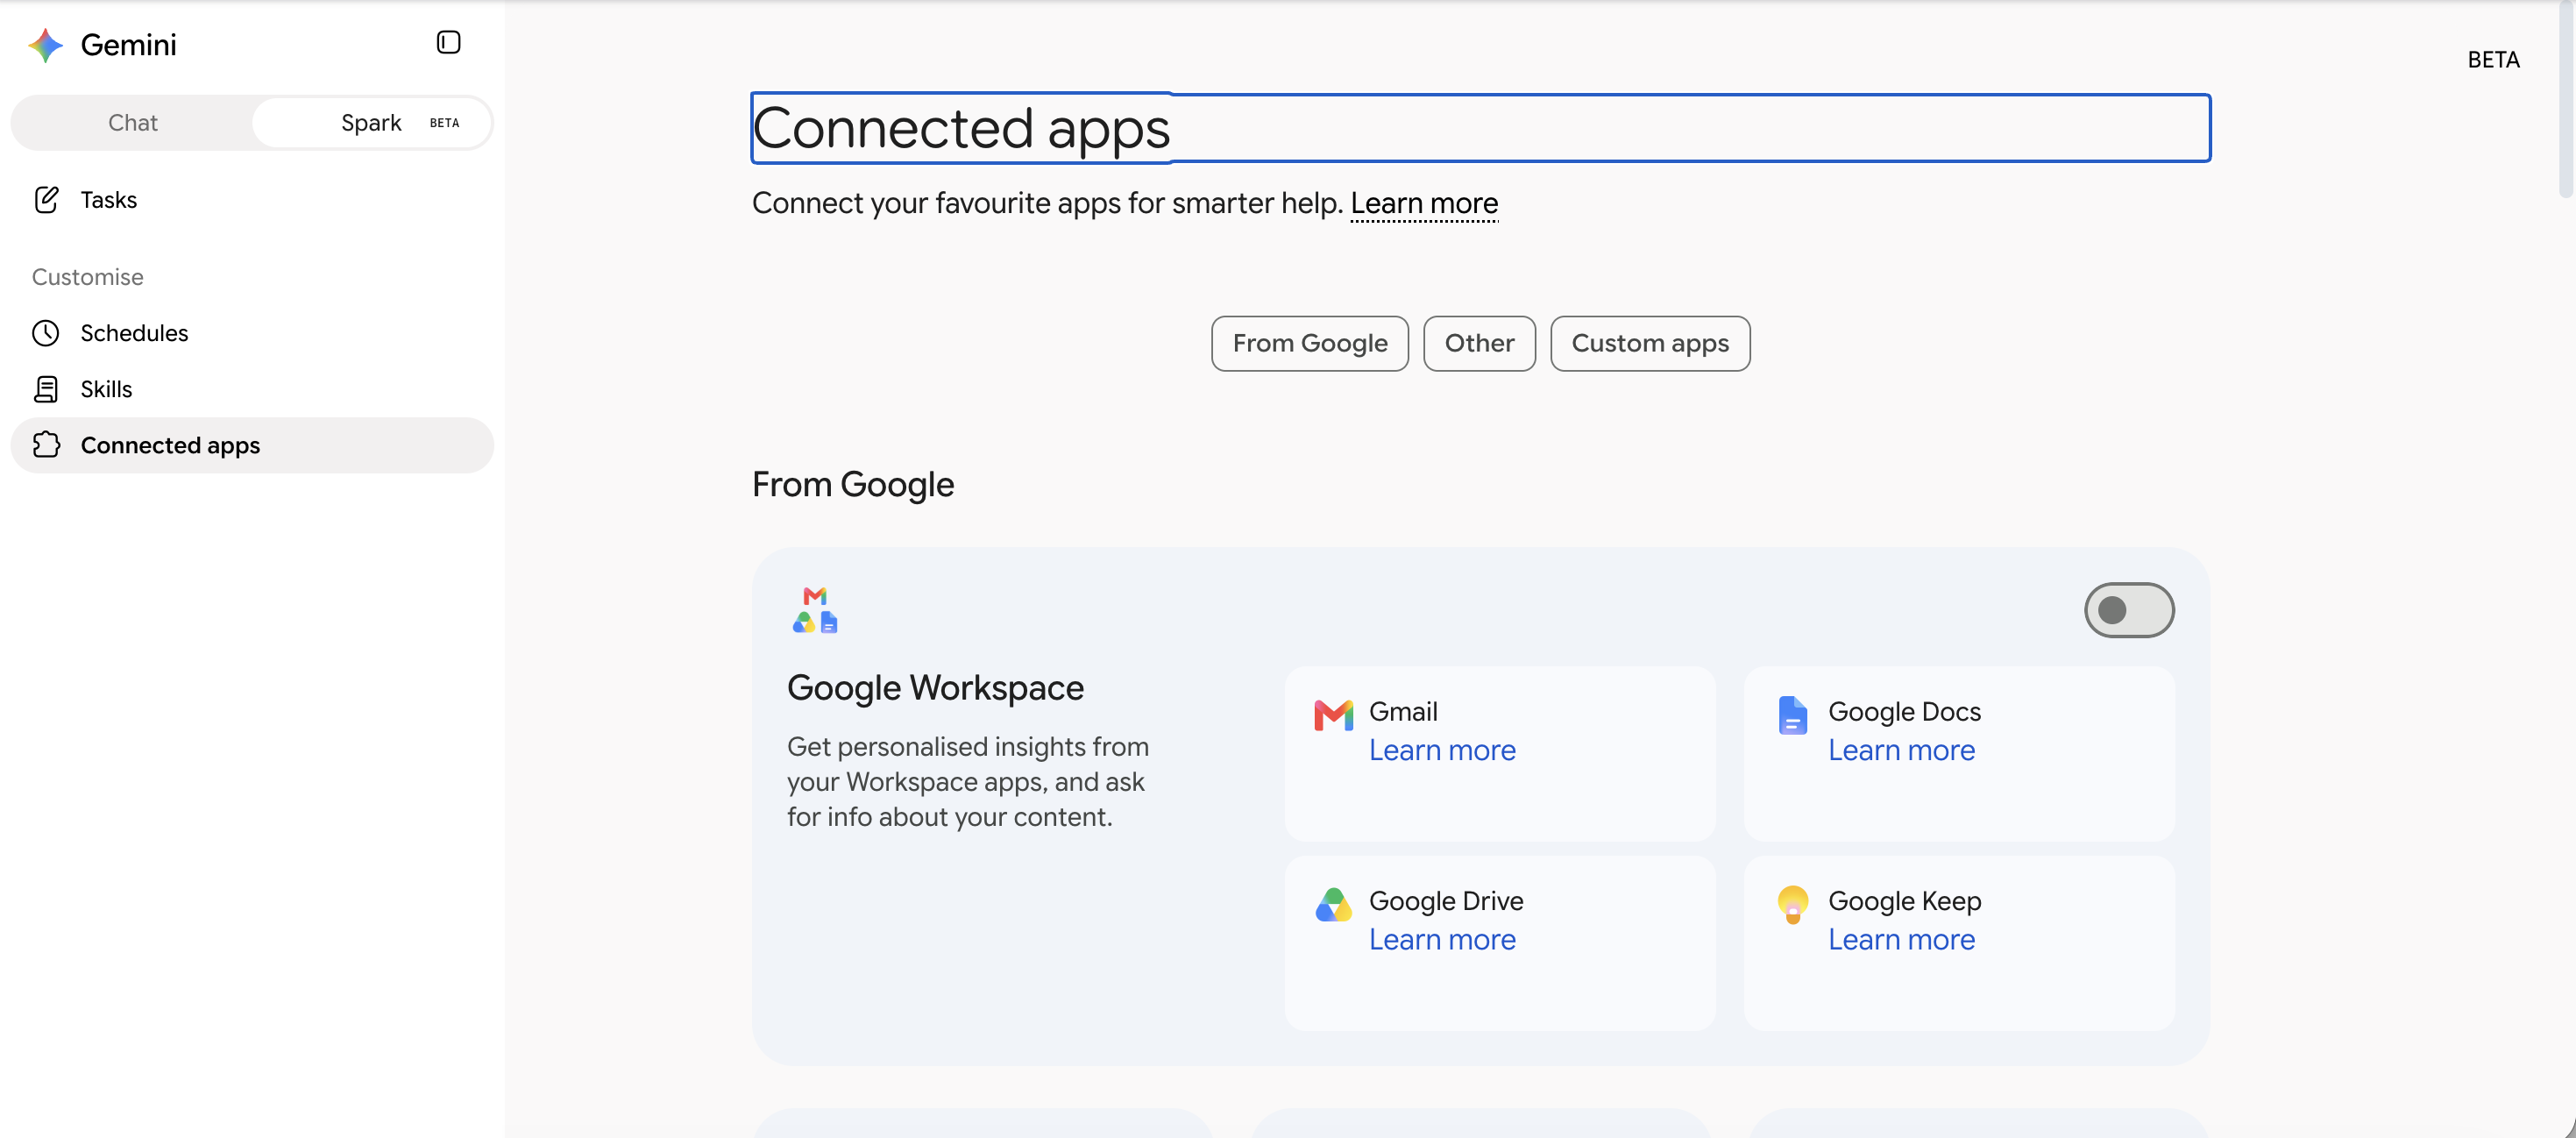Collapse the sidebar with the panel icon
The height and width of the screenshot is (1138, 2576).
pyautogui.click(x=448, y=42)
